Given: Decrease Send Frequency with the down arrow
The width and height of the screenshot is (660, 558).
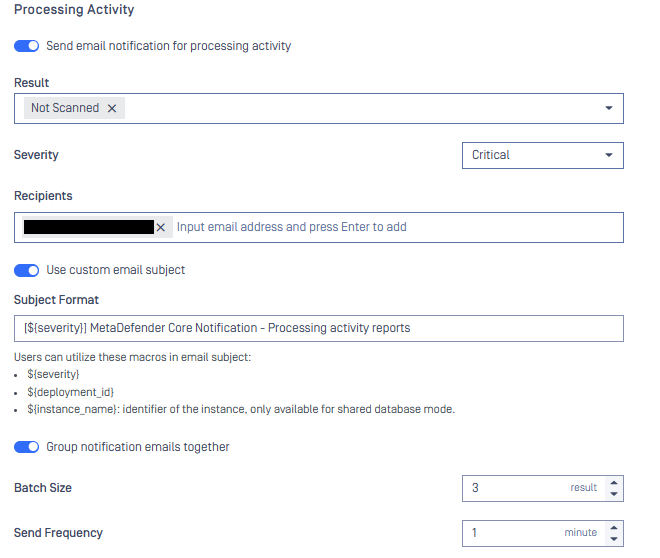Looking at the screenshot, I should pos(614,539).
